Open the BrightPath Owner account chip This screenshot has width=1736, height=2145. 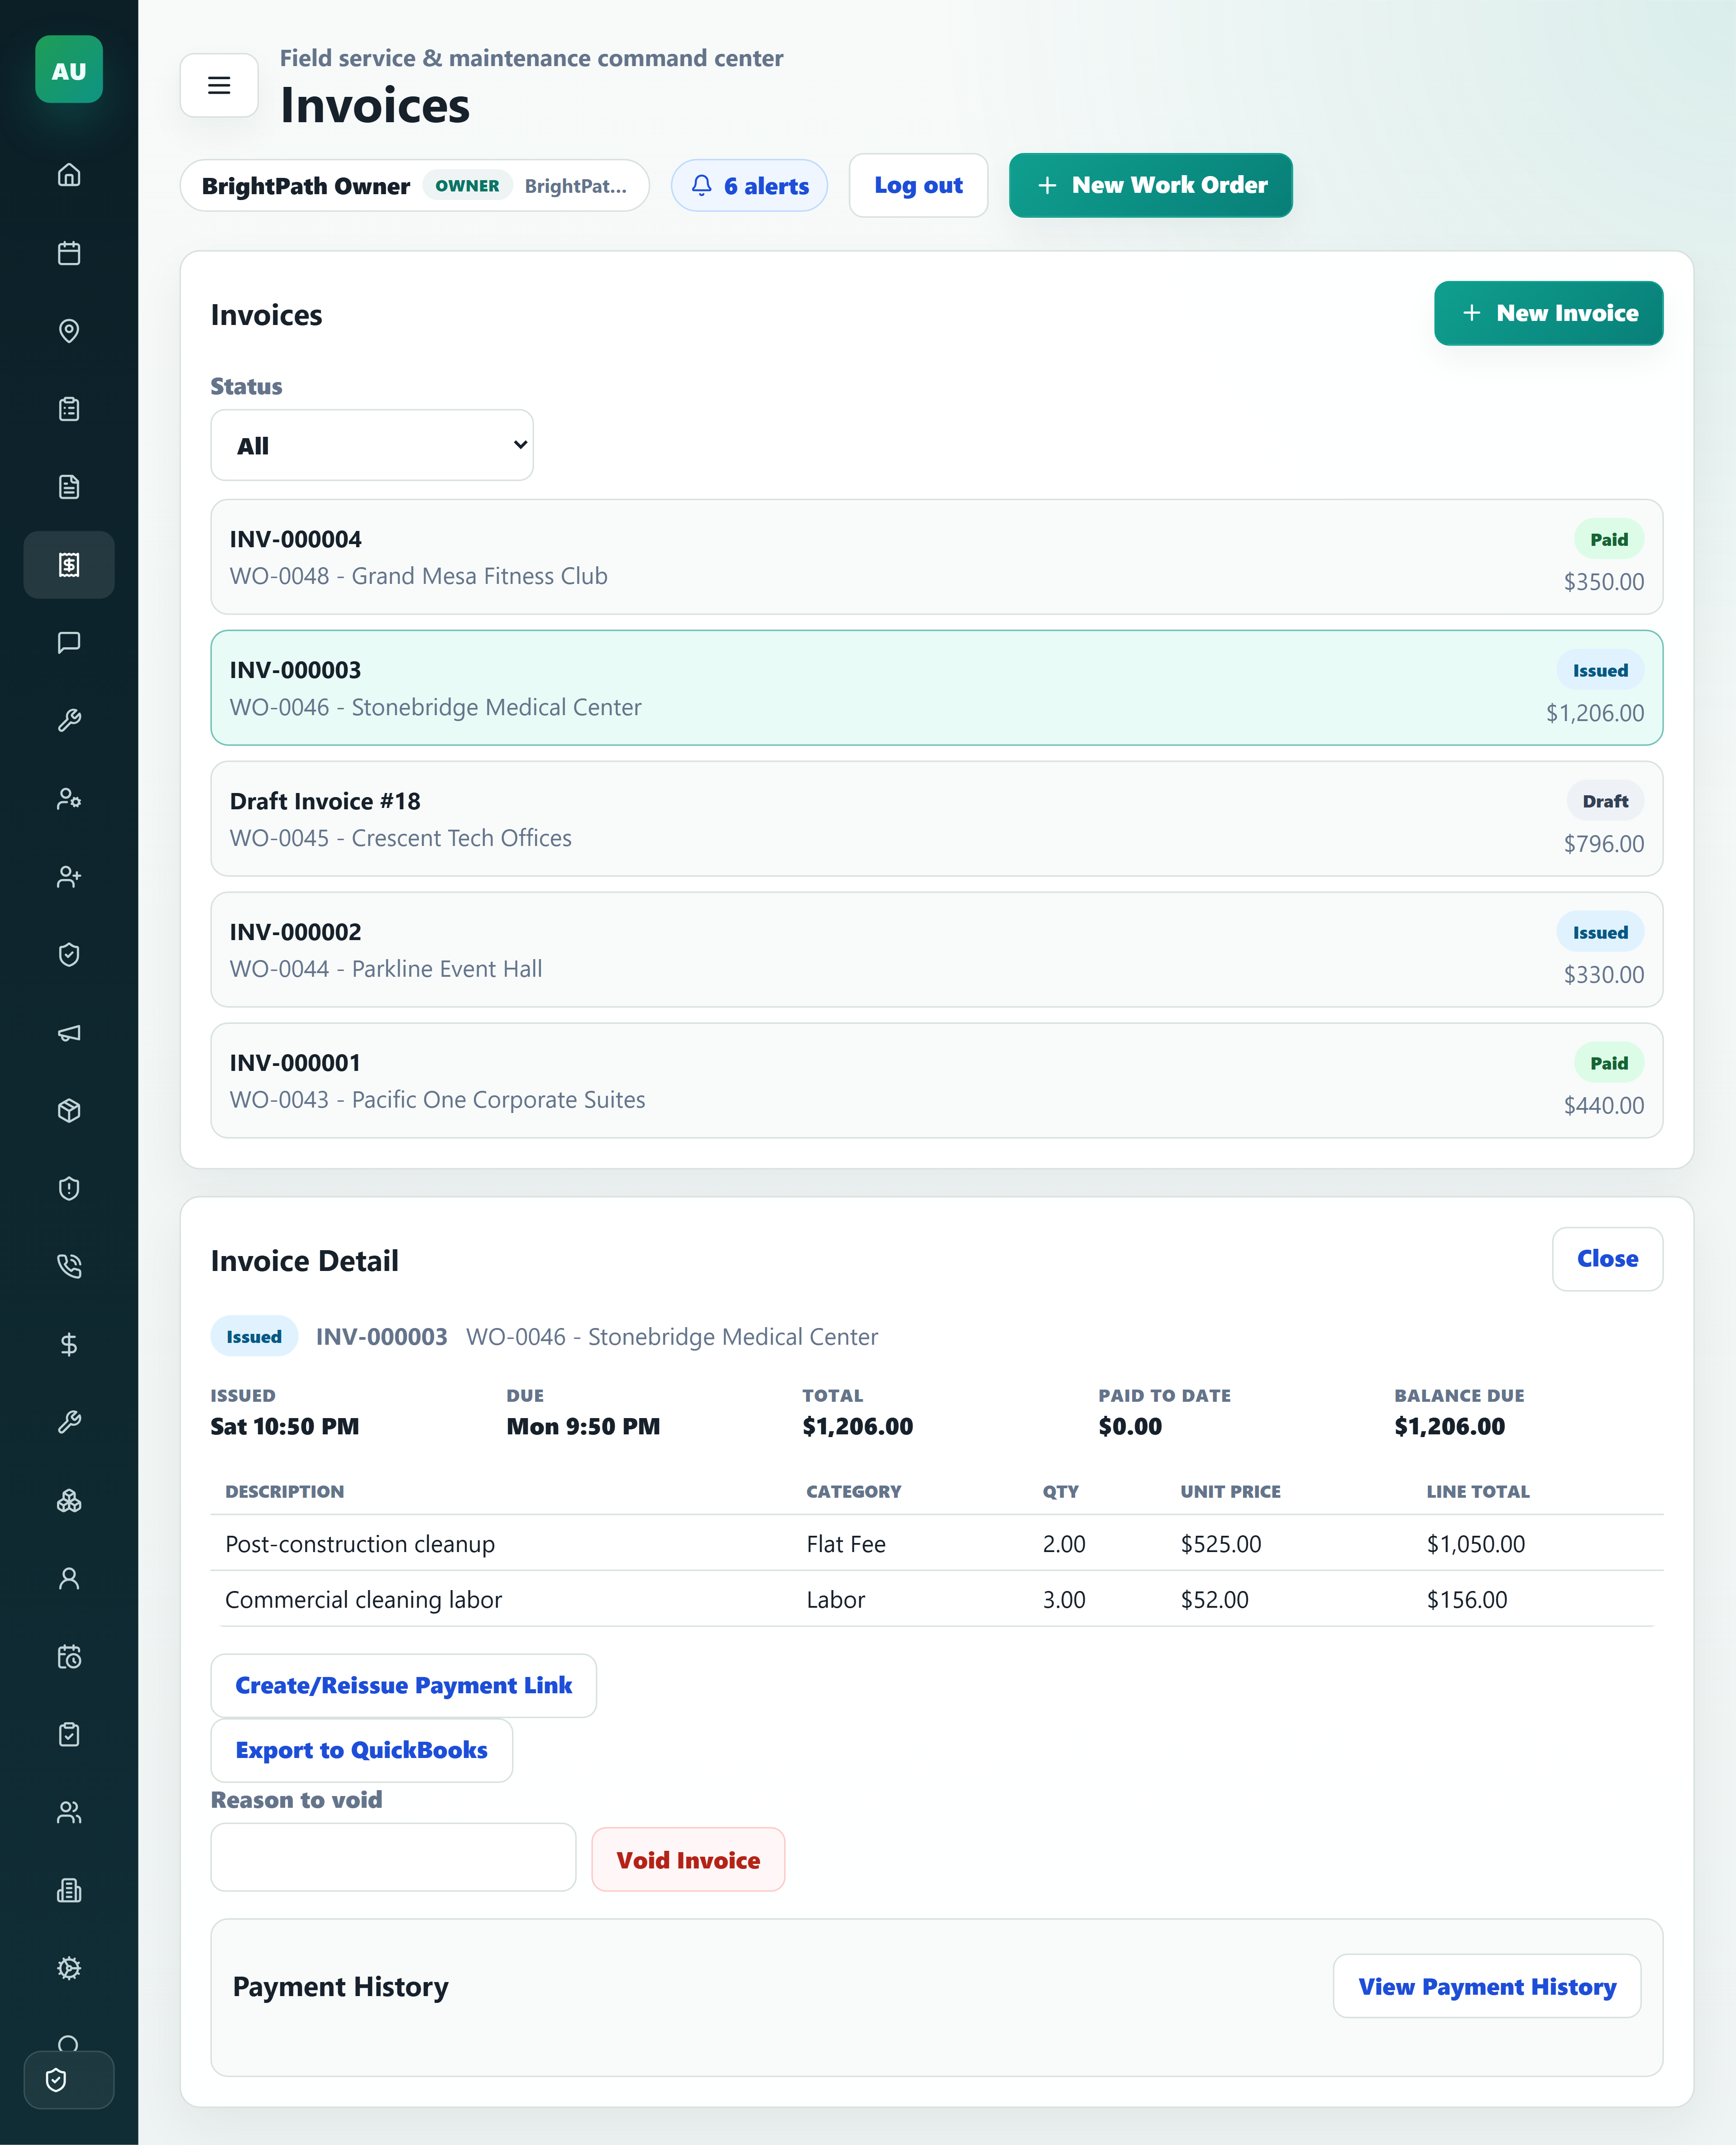[x=415, y=186]
